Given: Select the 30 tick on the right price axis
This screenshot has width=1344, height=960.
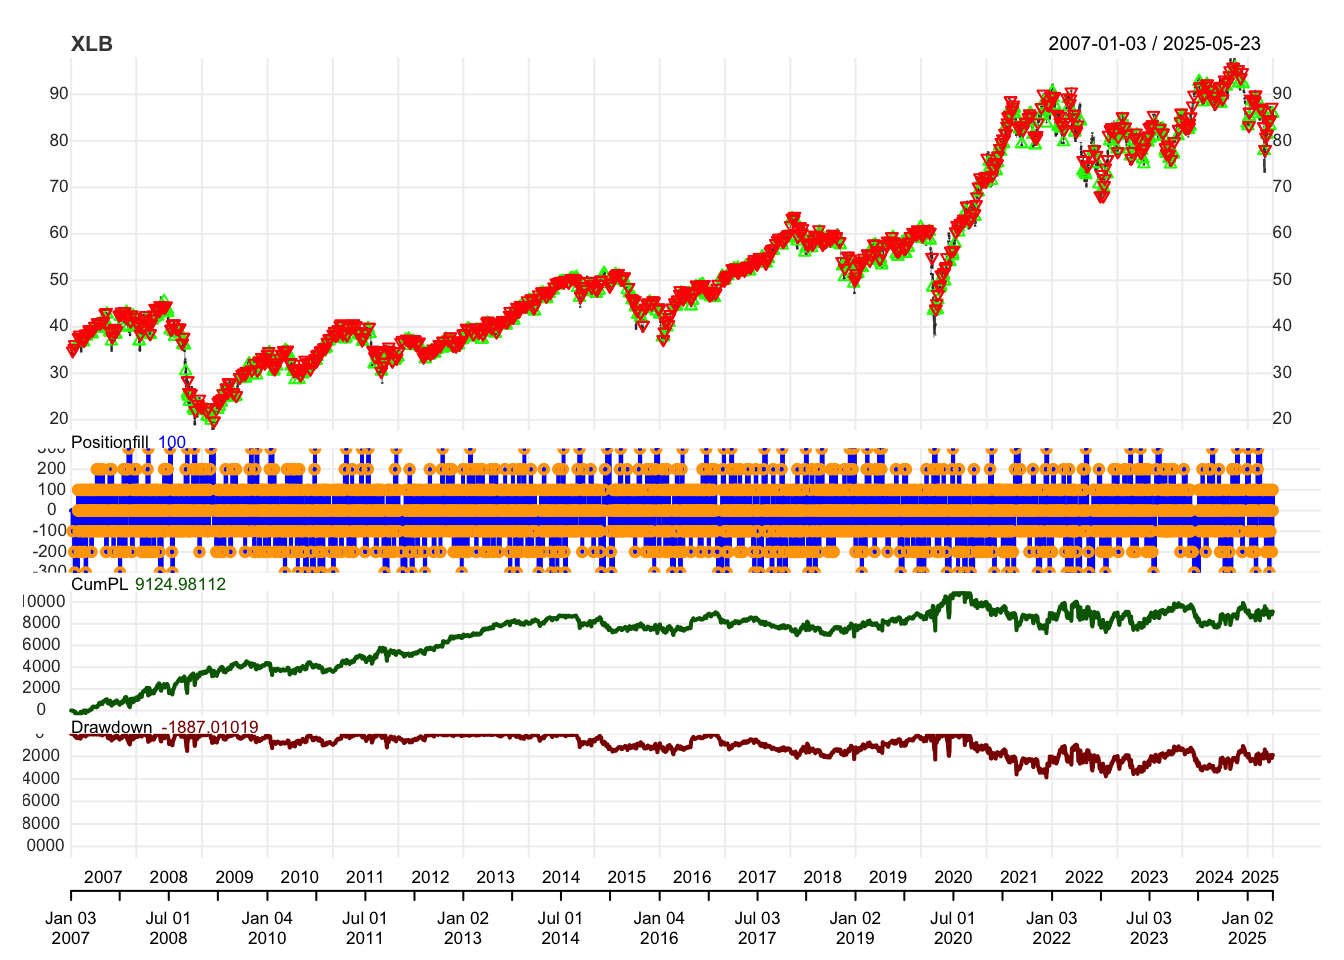Looking at the screenshot, I should click(x=1282, y=373).
